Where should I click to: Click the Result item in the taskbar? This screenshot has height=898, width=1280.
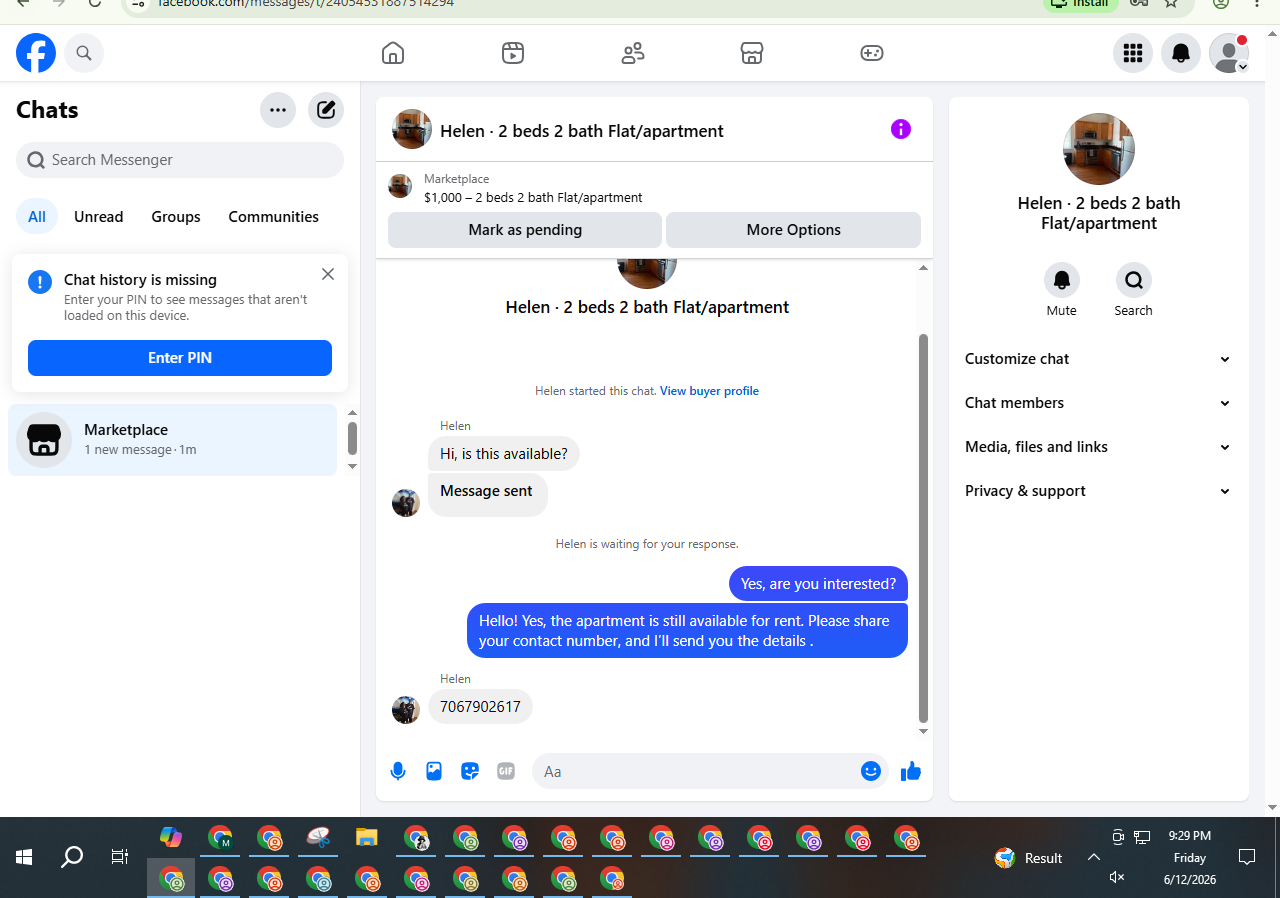1029,858
